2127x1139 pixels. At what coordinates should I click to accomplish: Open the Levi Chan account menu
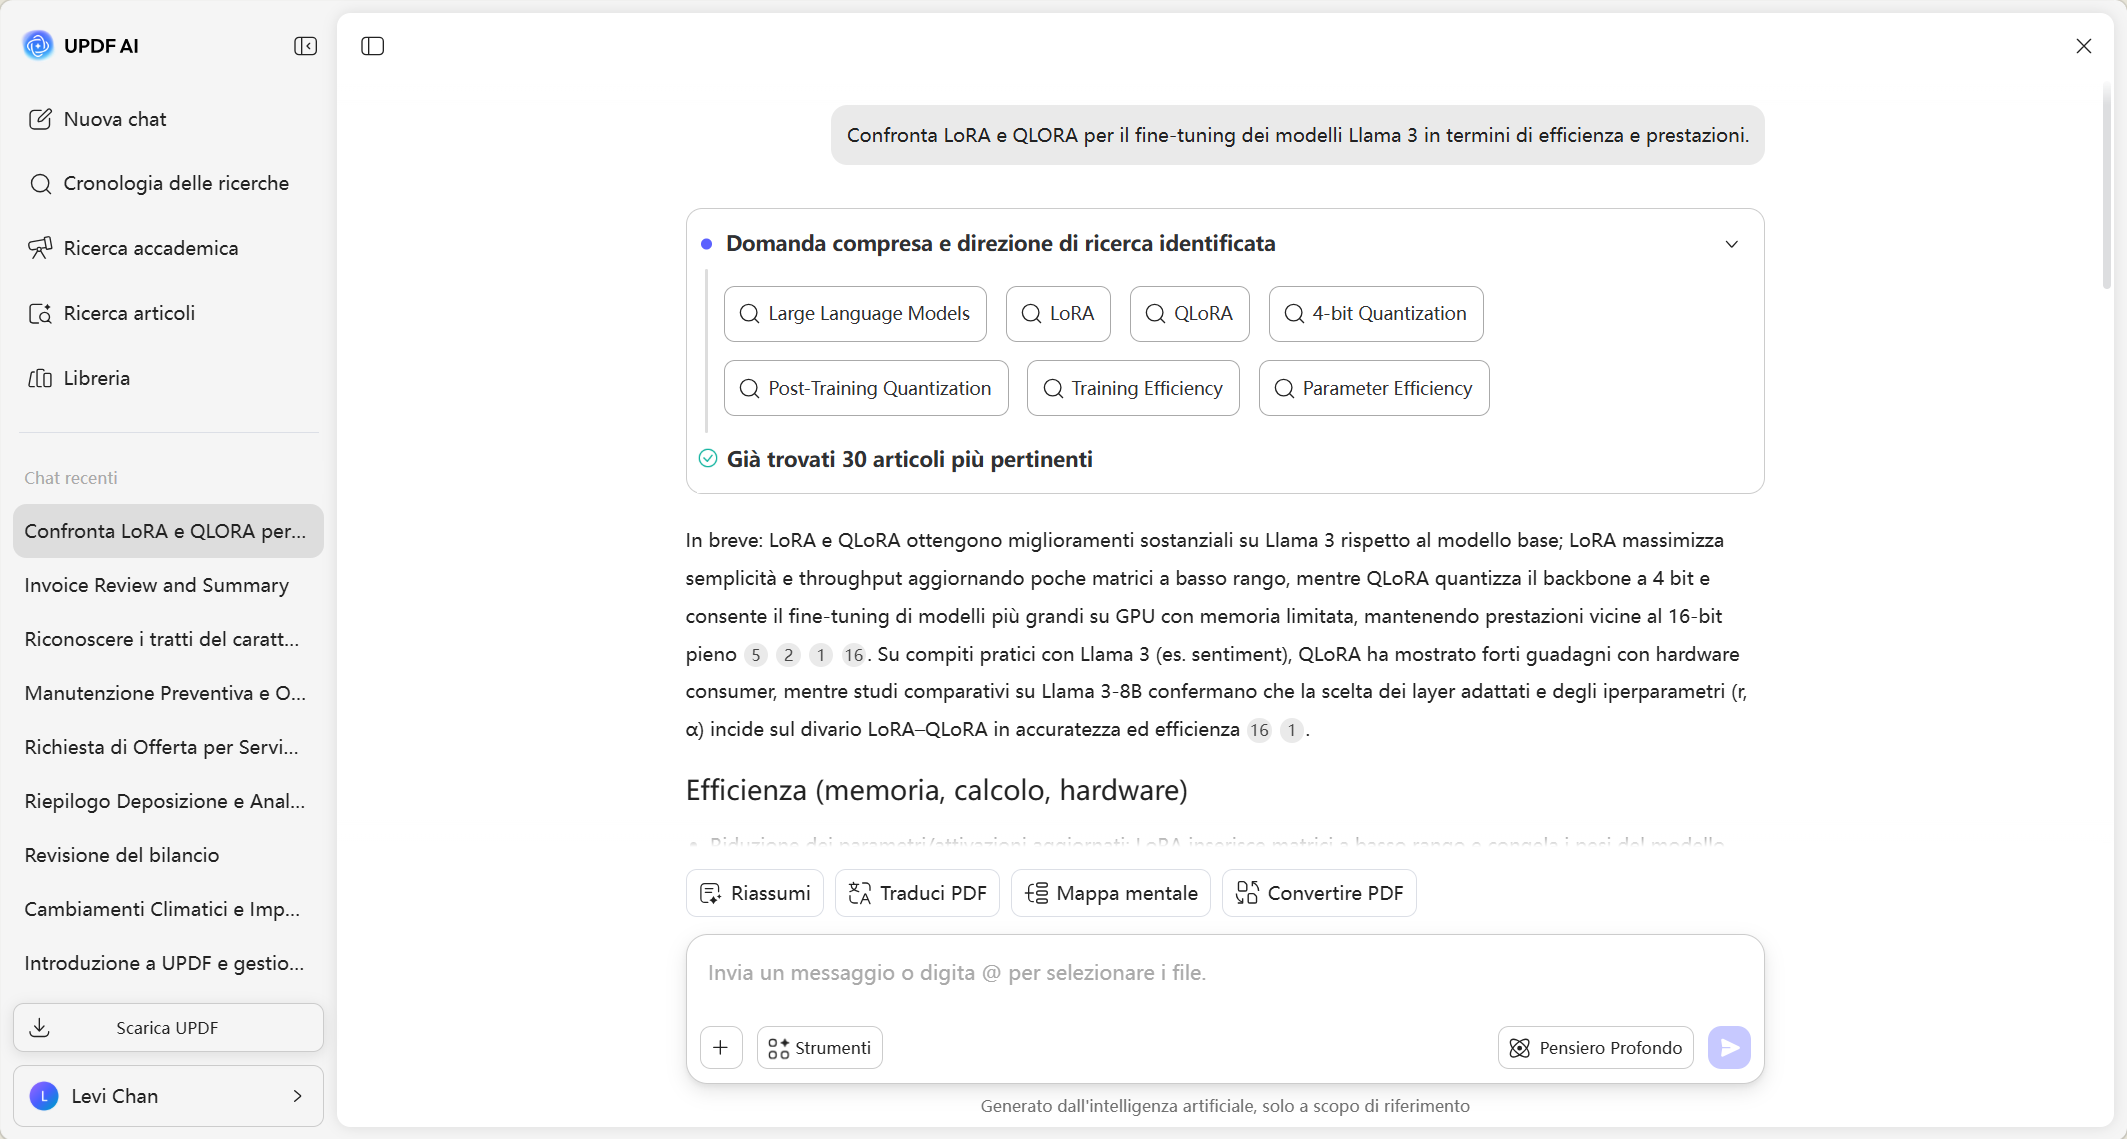point(168,1096)
